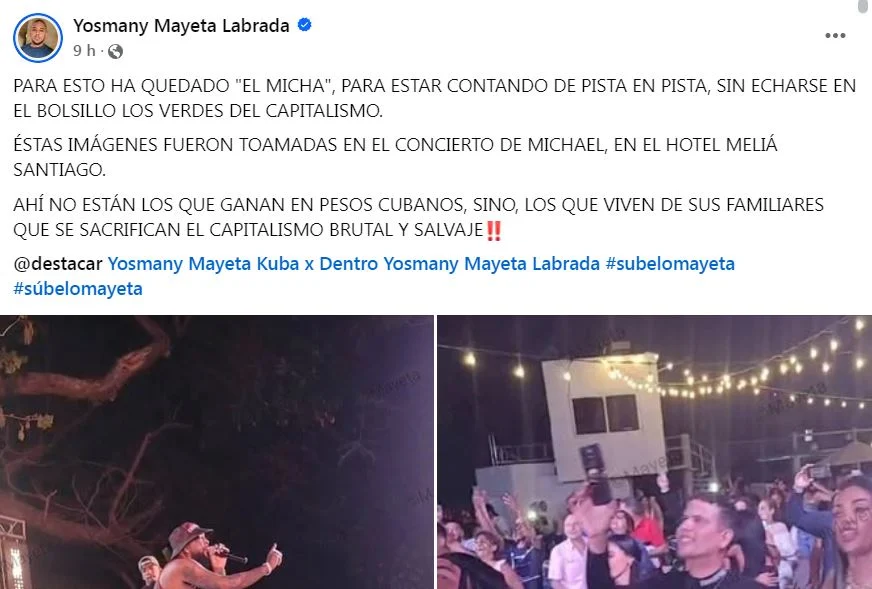Viewport: 872px width, 589px height.
Task: Click the blue verified badge icon
Action: [304, 25]
